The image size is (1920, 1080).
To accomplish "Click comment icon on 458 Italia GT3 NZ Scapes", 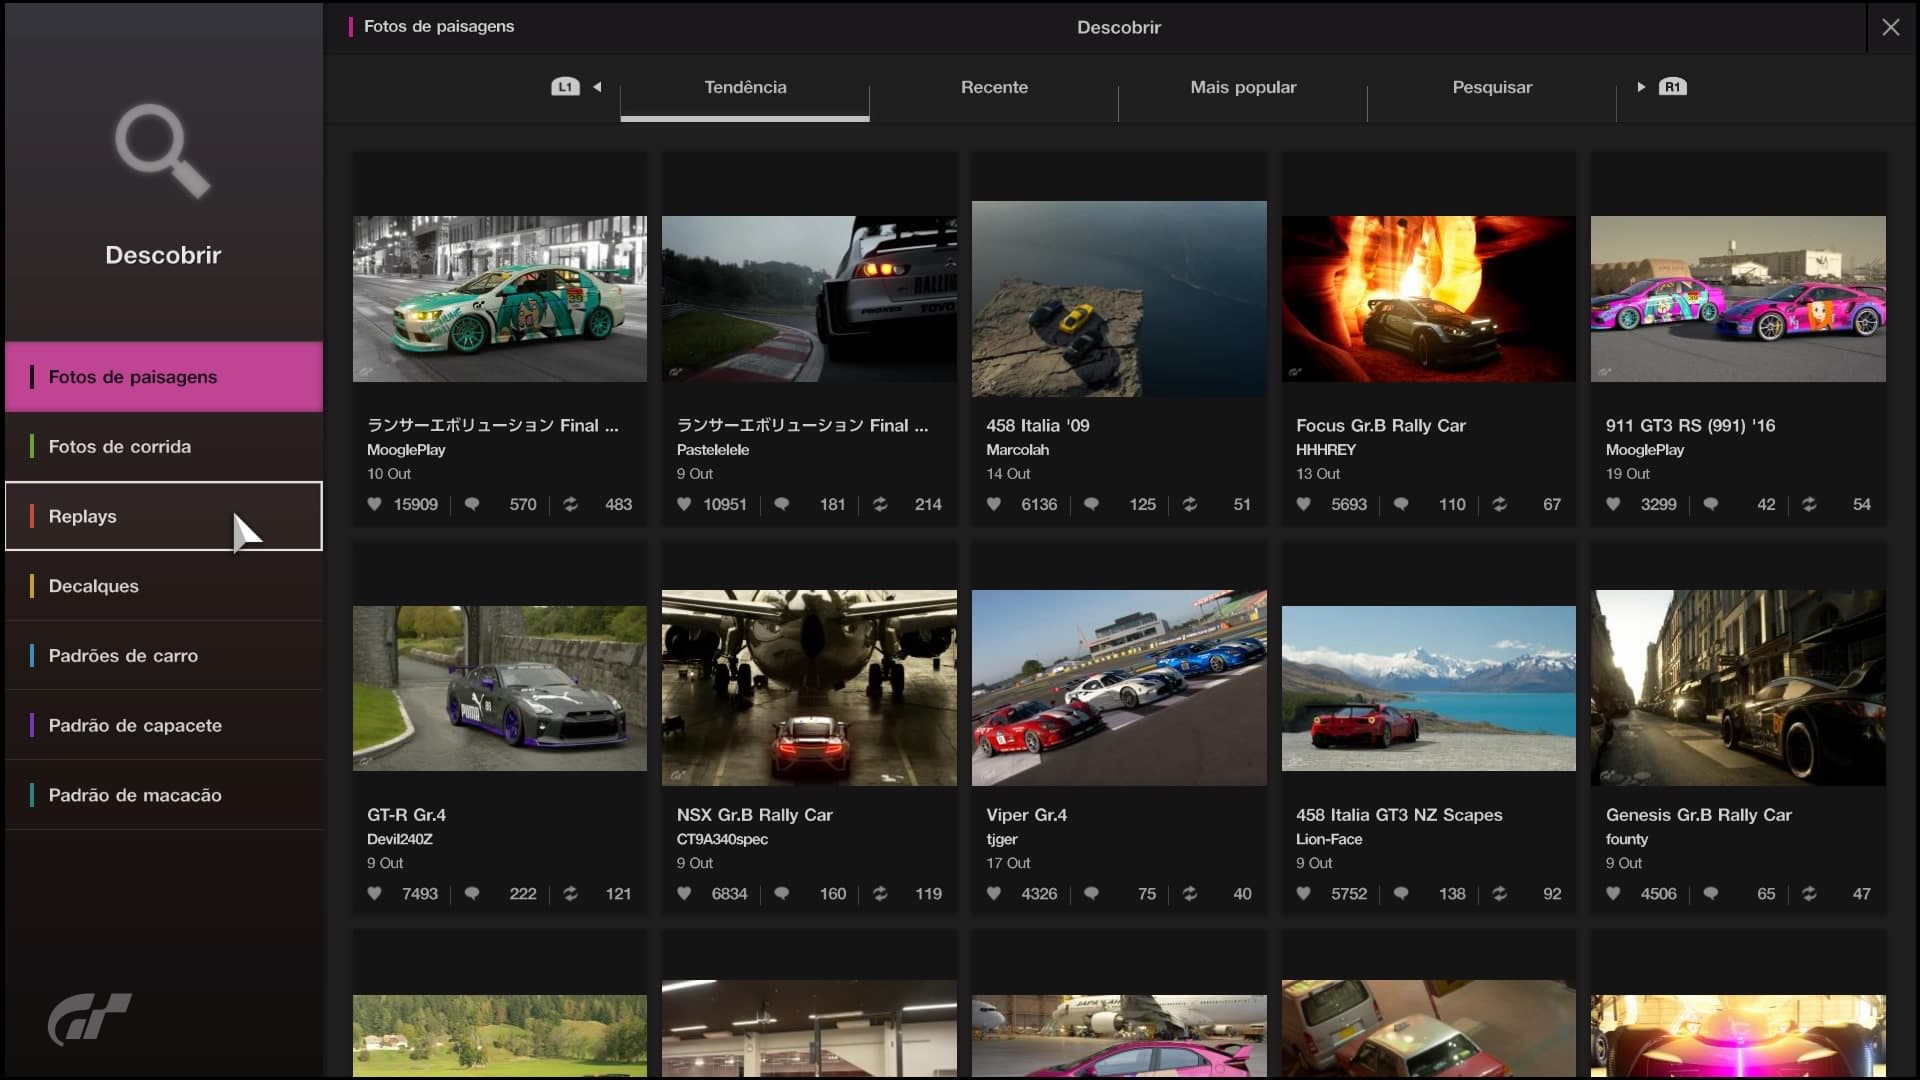I will tap(1401, 893).
